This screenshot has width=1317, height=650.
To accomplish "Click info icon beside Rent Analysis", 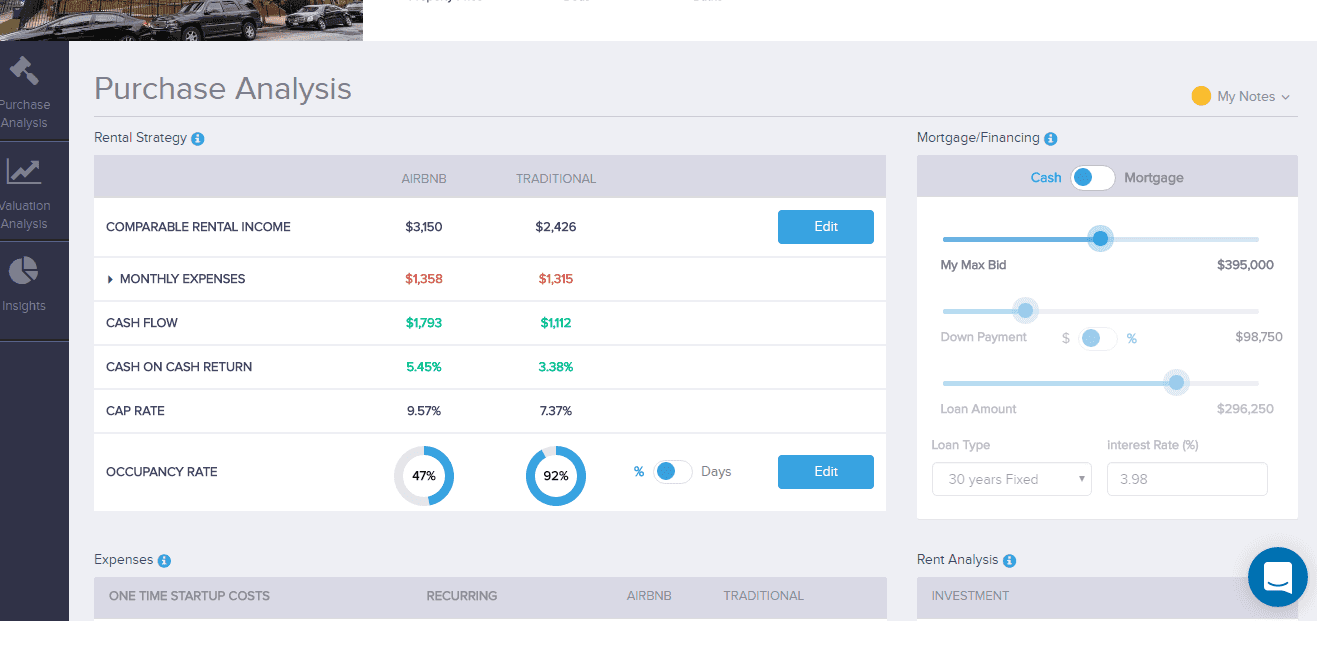I will click(1010, 561).
